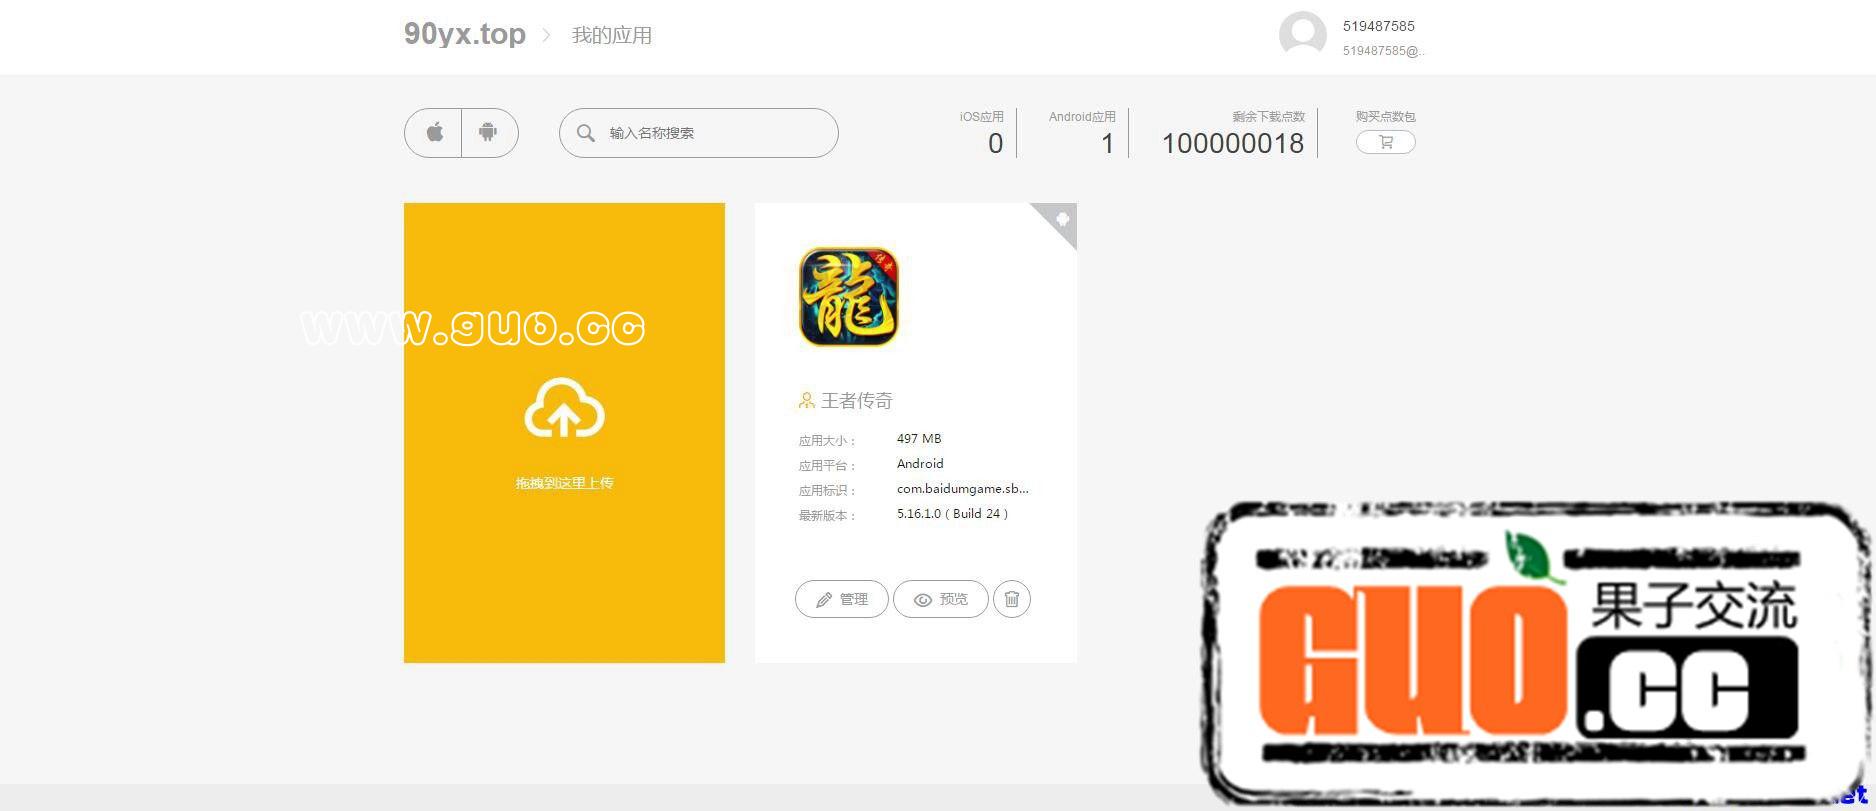The width and height of the screenshot is (1876, 811).
Task: Click the 王者传奇 app title
Action: 856,401
